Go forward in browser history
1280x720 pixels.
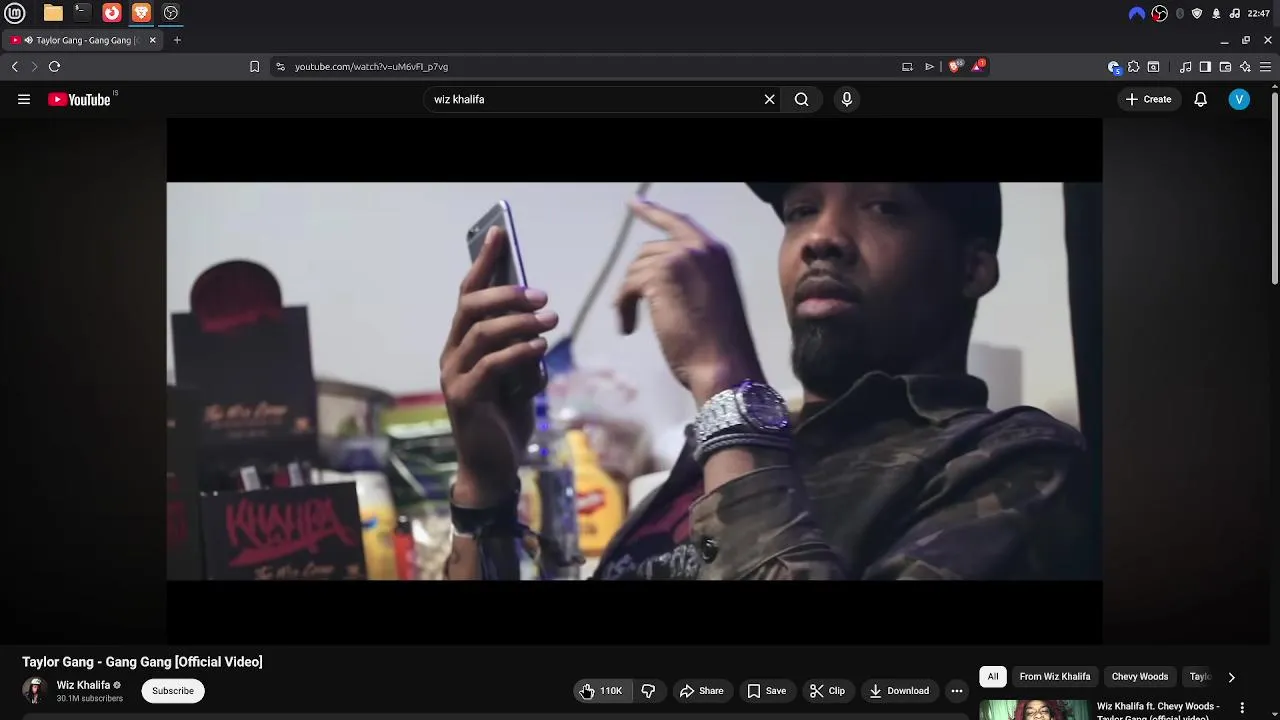point(34,66)
